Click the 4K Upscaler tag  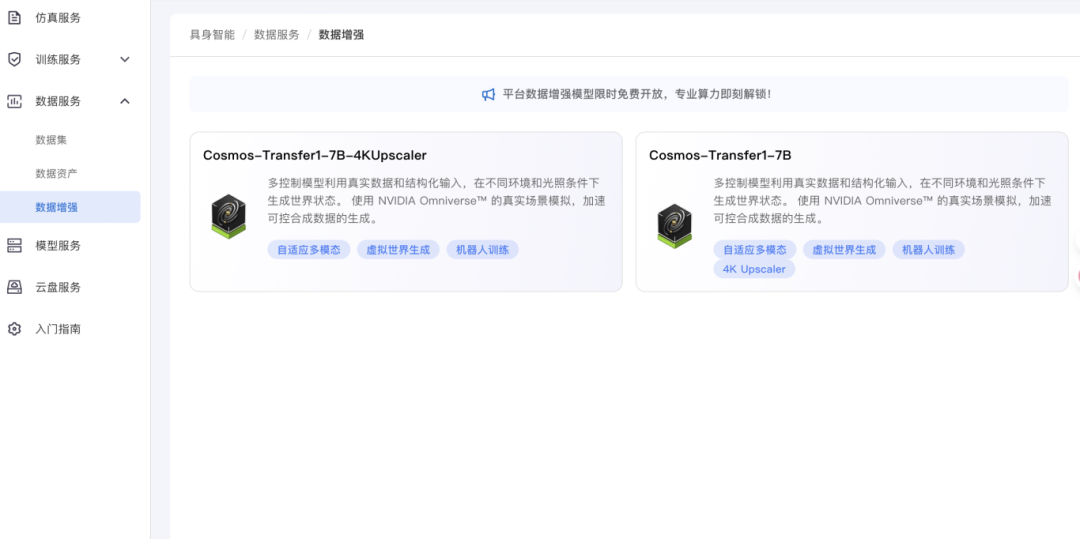[x=754, y=269]
